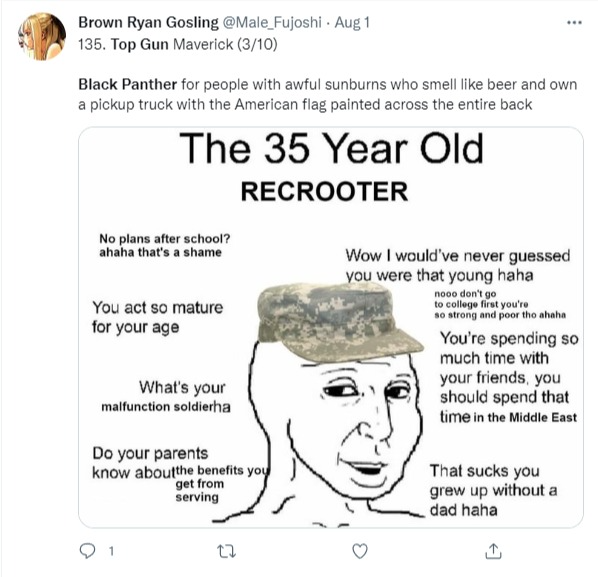Viewport: 598px width, 577px height.
Task: Click 'That sucks you grew up' meme text
Action: click(x=494, y=490)
